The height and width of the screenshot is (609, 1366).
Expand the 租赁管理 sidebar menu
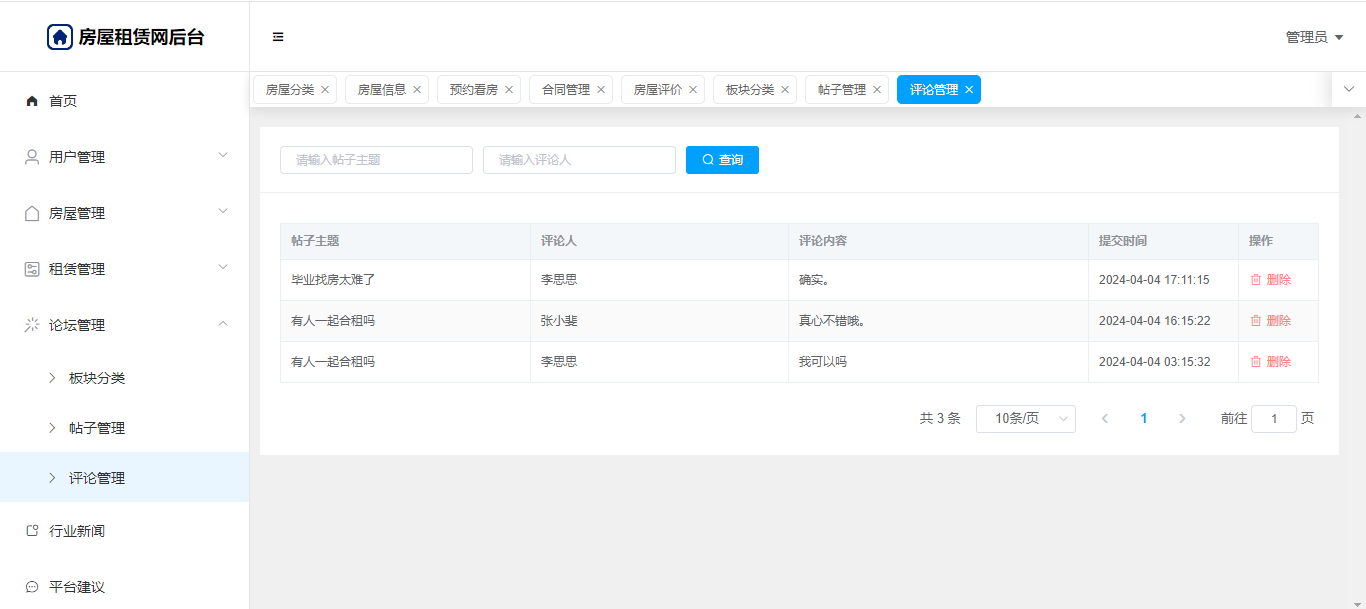click(124, 269)
